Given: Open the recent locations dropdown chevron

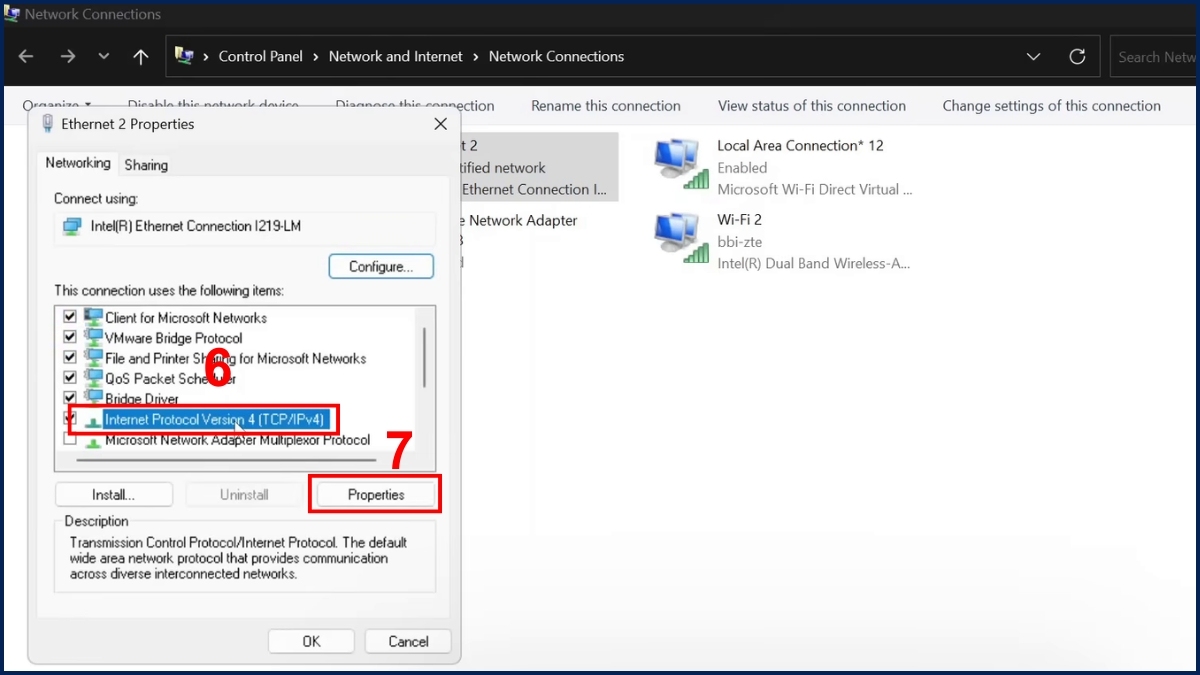Looking at the screenshot, I should 104,57.
